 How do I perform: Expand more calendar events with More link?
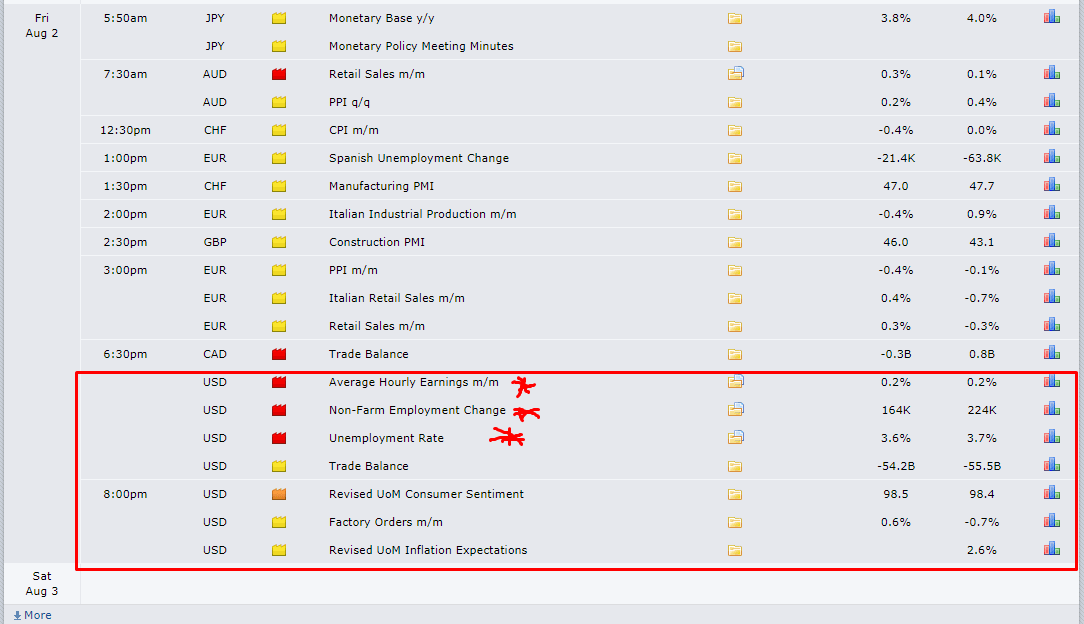(x=32, y=615)
